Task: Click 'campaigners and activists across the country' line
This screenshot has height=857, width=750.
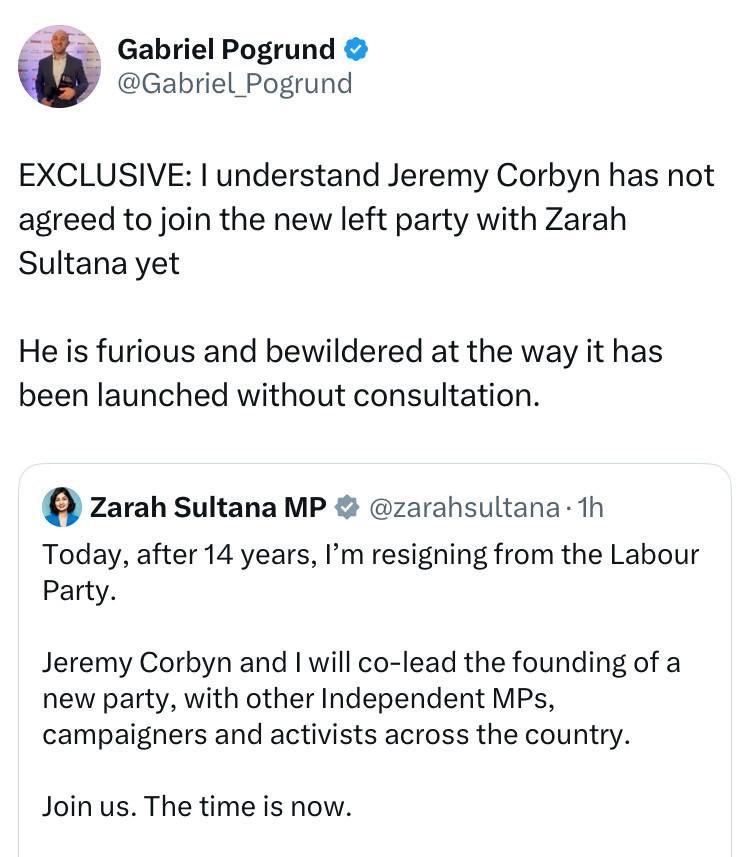Action: 336,733
